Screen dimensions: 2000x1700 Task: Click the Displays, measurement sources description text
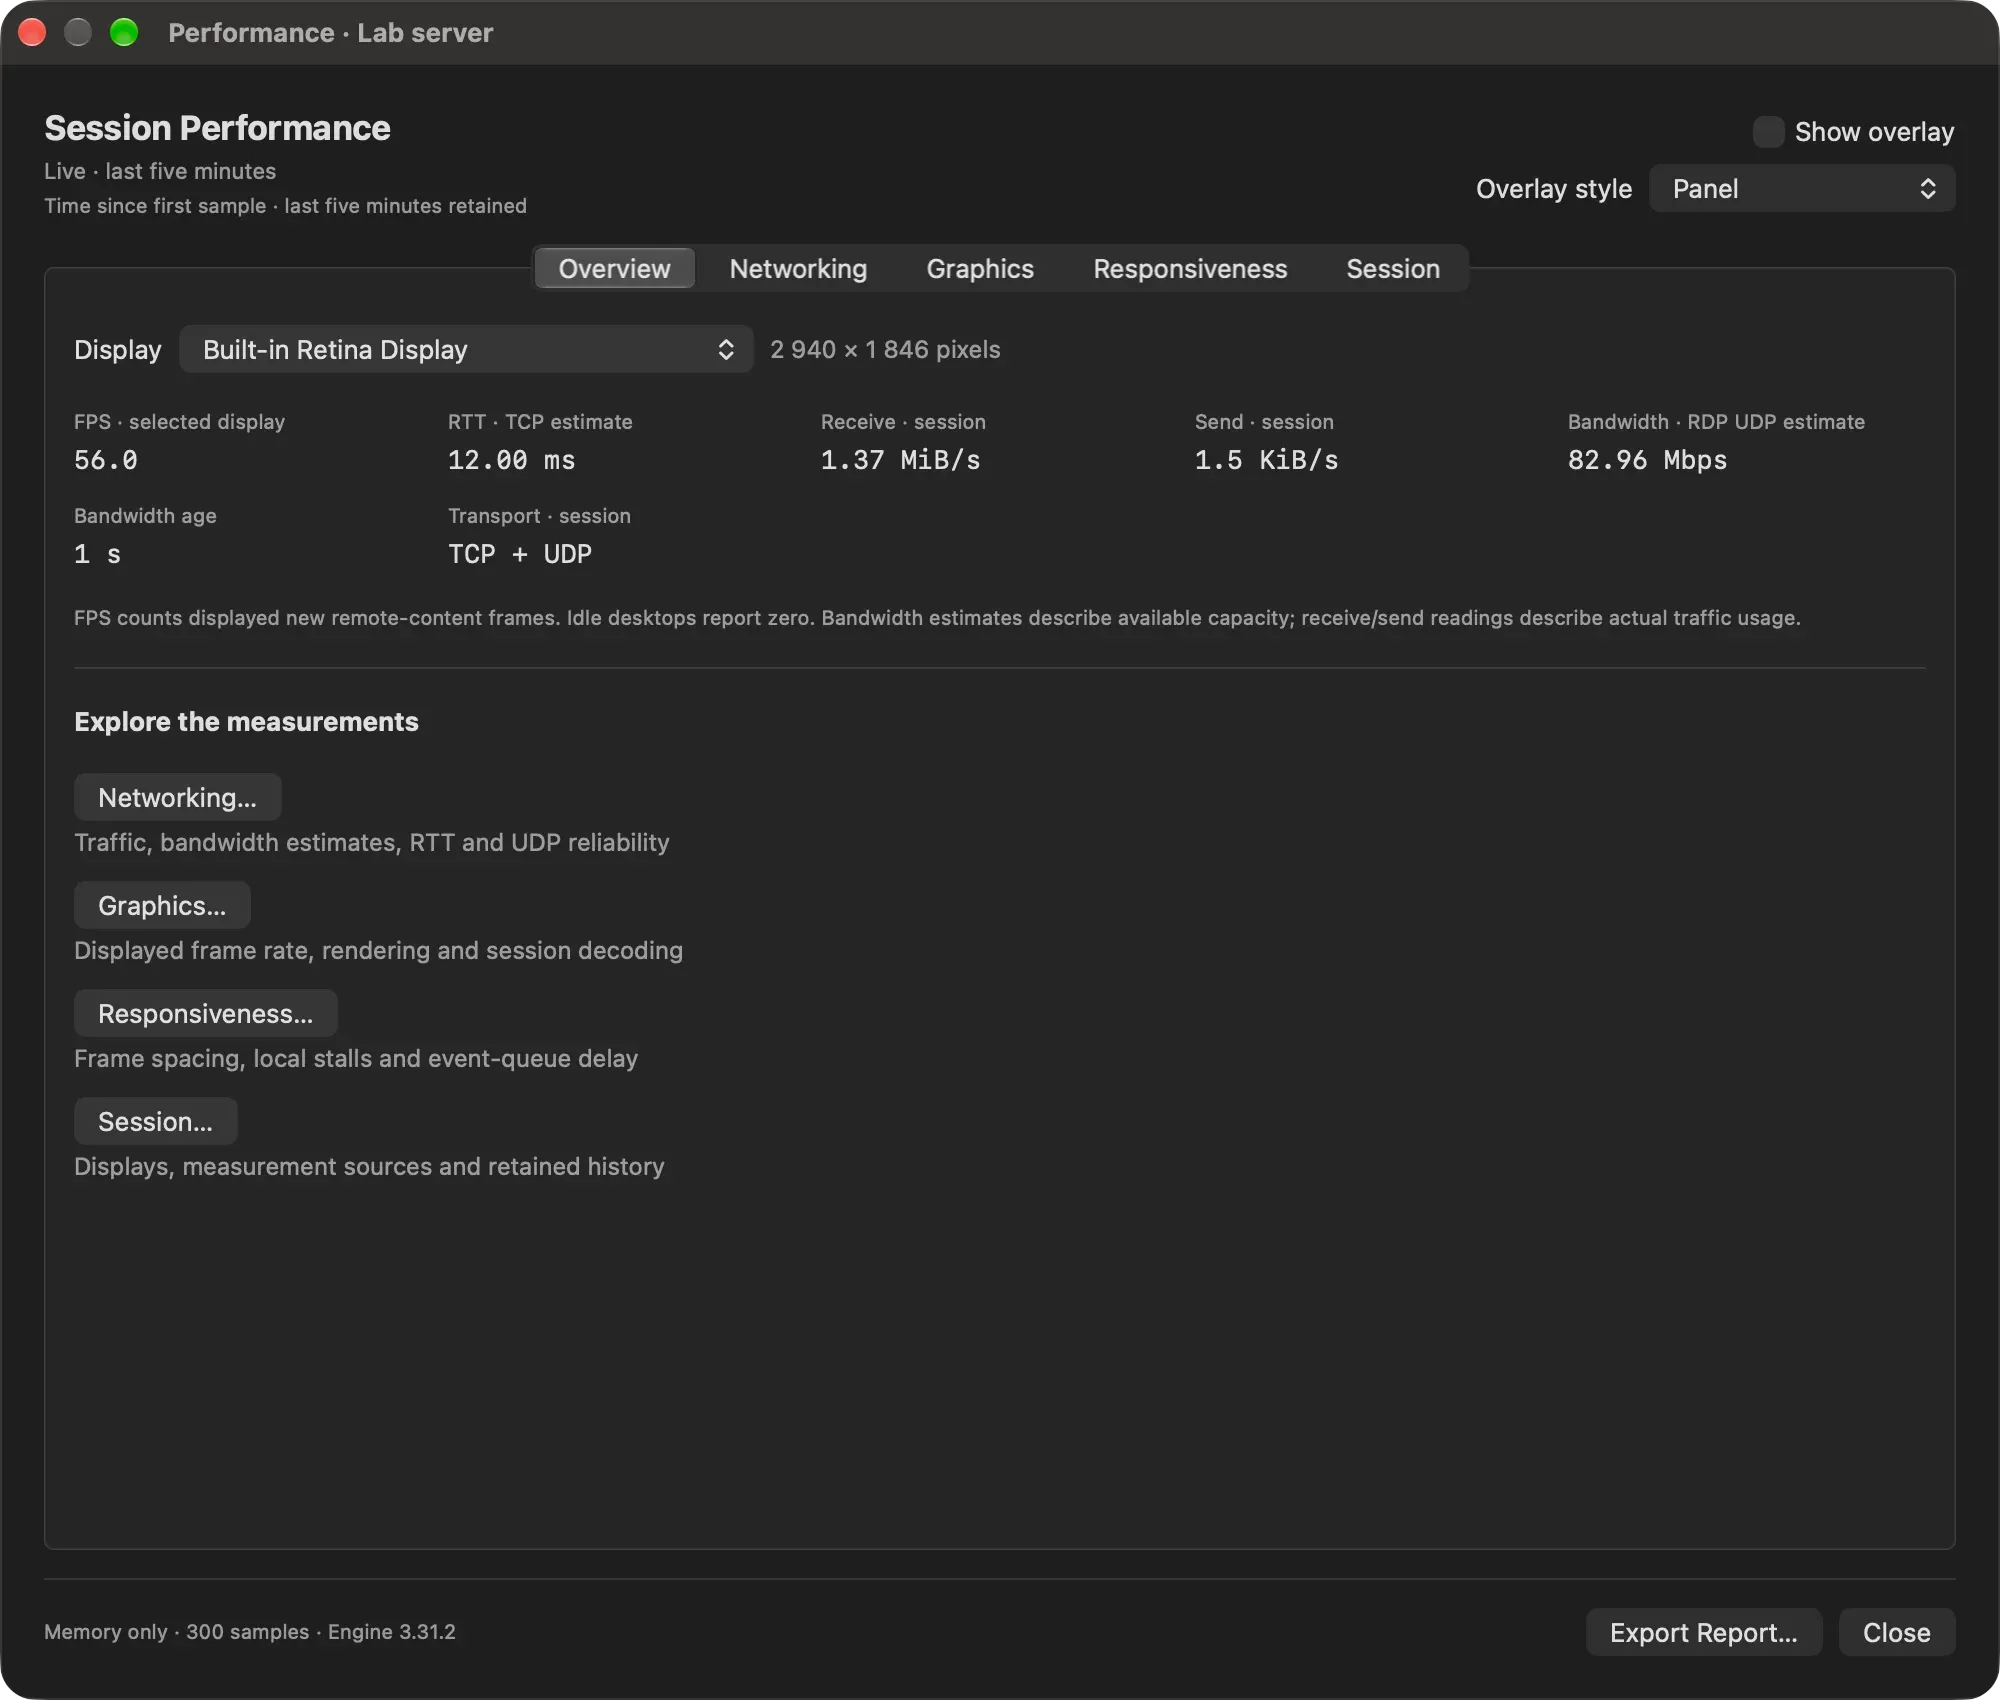(369, 1167)
